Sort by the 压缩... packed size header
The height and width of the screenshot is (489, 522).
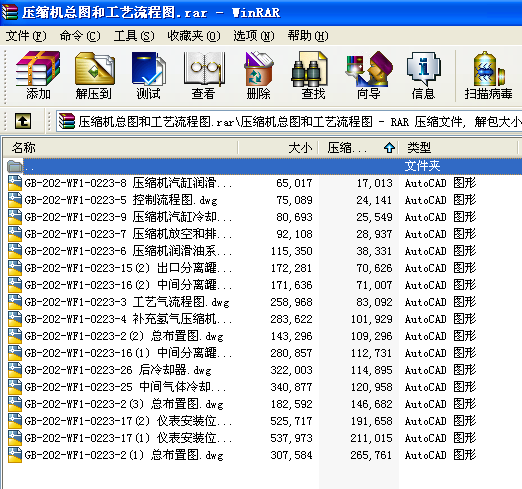click(x=358, y=147)
